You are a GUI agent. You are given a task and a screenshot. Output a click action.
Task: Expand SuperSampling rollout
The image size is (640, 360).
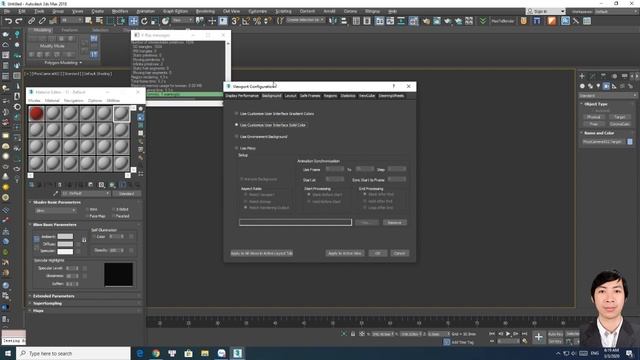point(47,303)
